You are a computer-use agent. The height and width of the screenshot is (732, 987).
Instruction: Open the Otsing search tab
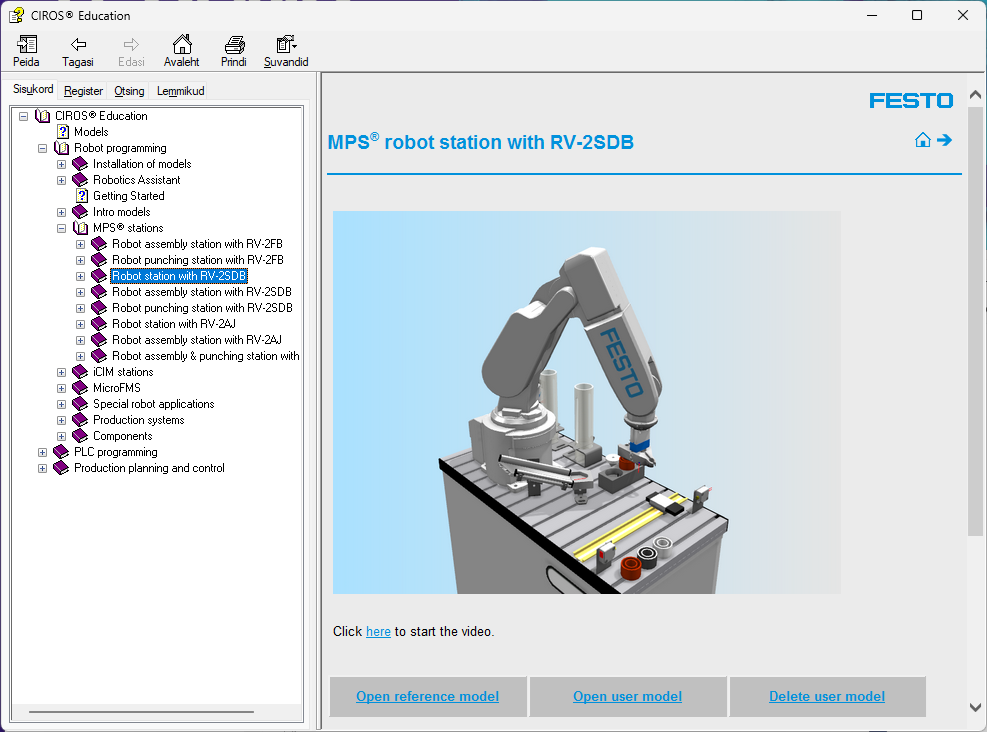(129, 91)
